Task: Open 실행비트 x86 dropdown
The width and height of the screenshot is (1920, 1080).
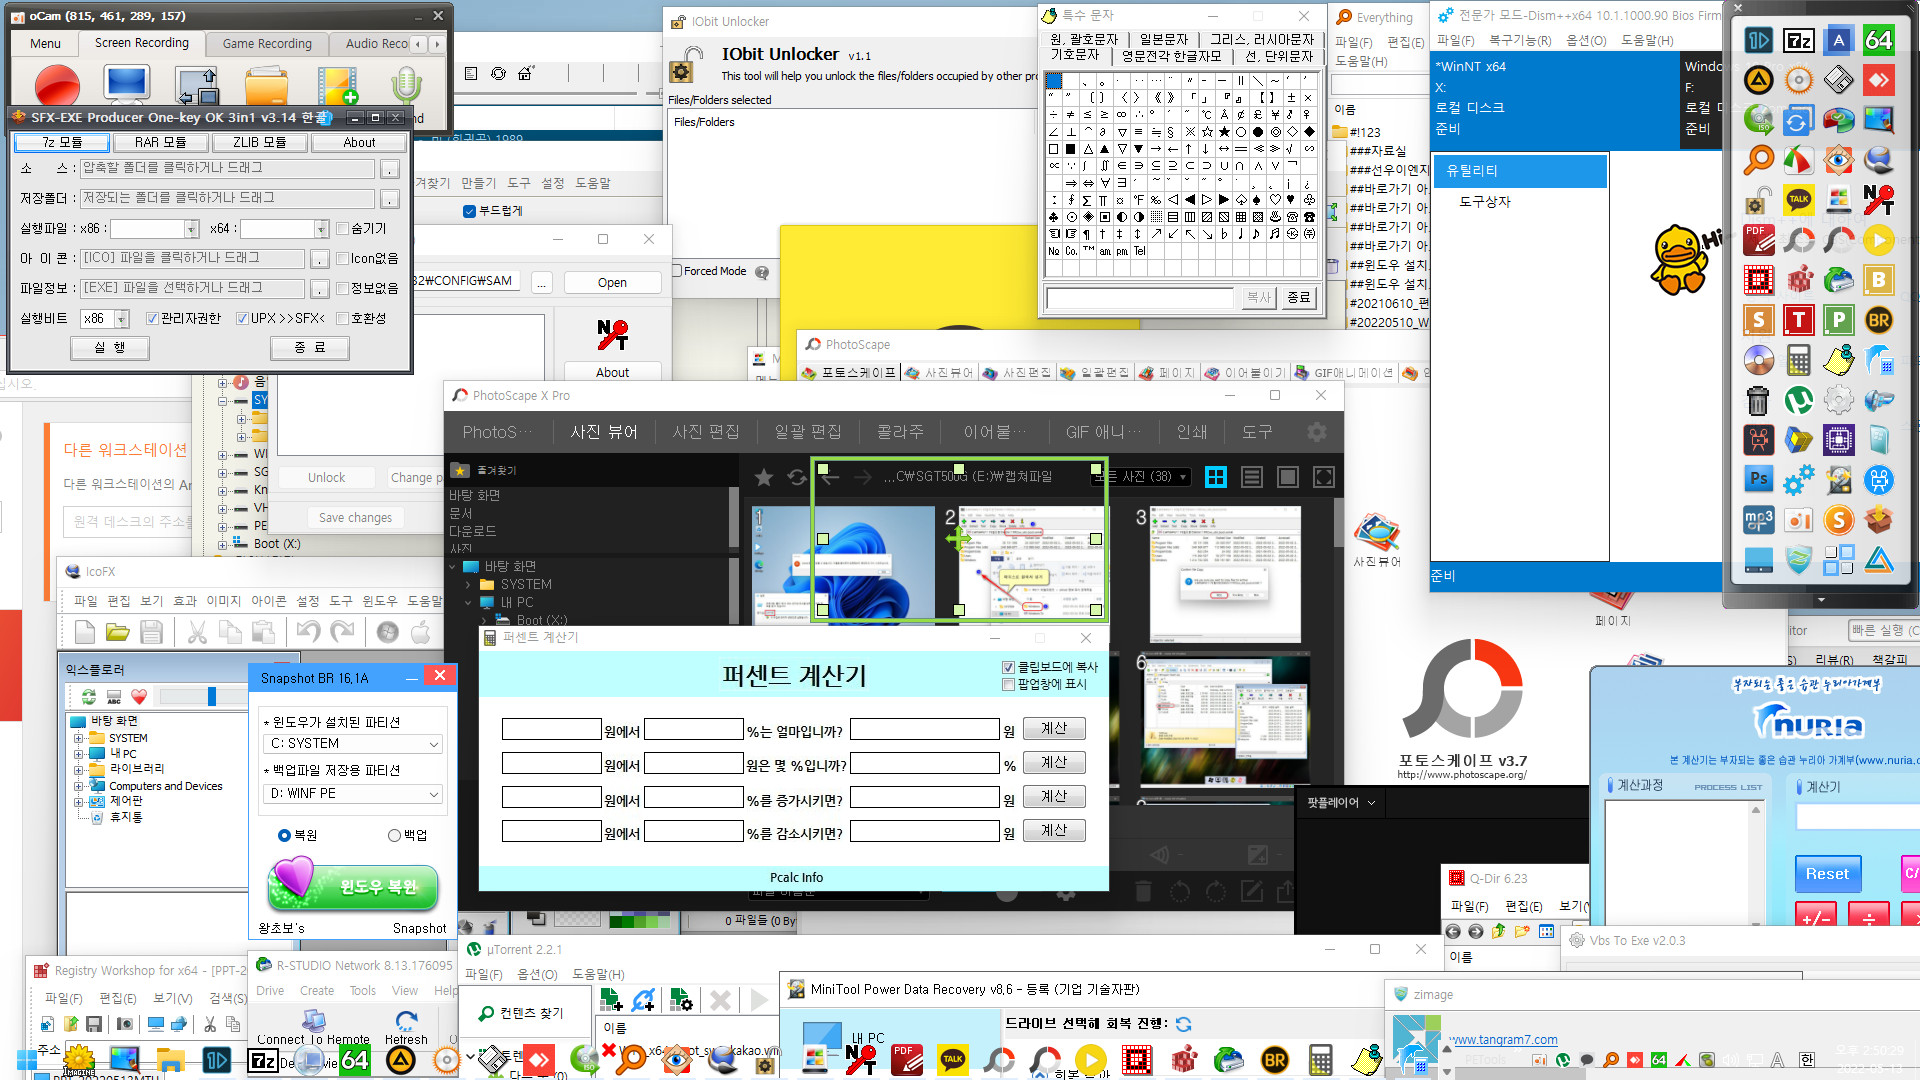Action: pyautogui.click(x=122, y=319)
